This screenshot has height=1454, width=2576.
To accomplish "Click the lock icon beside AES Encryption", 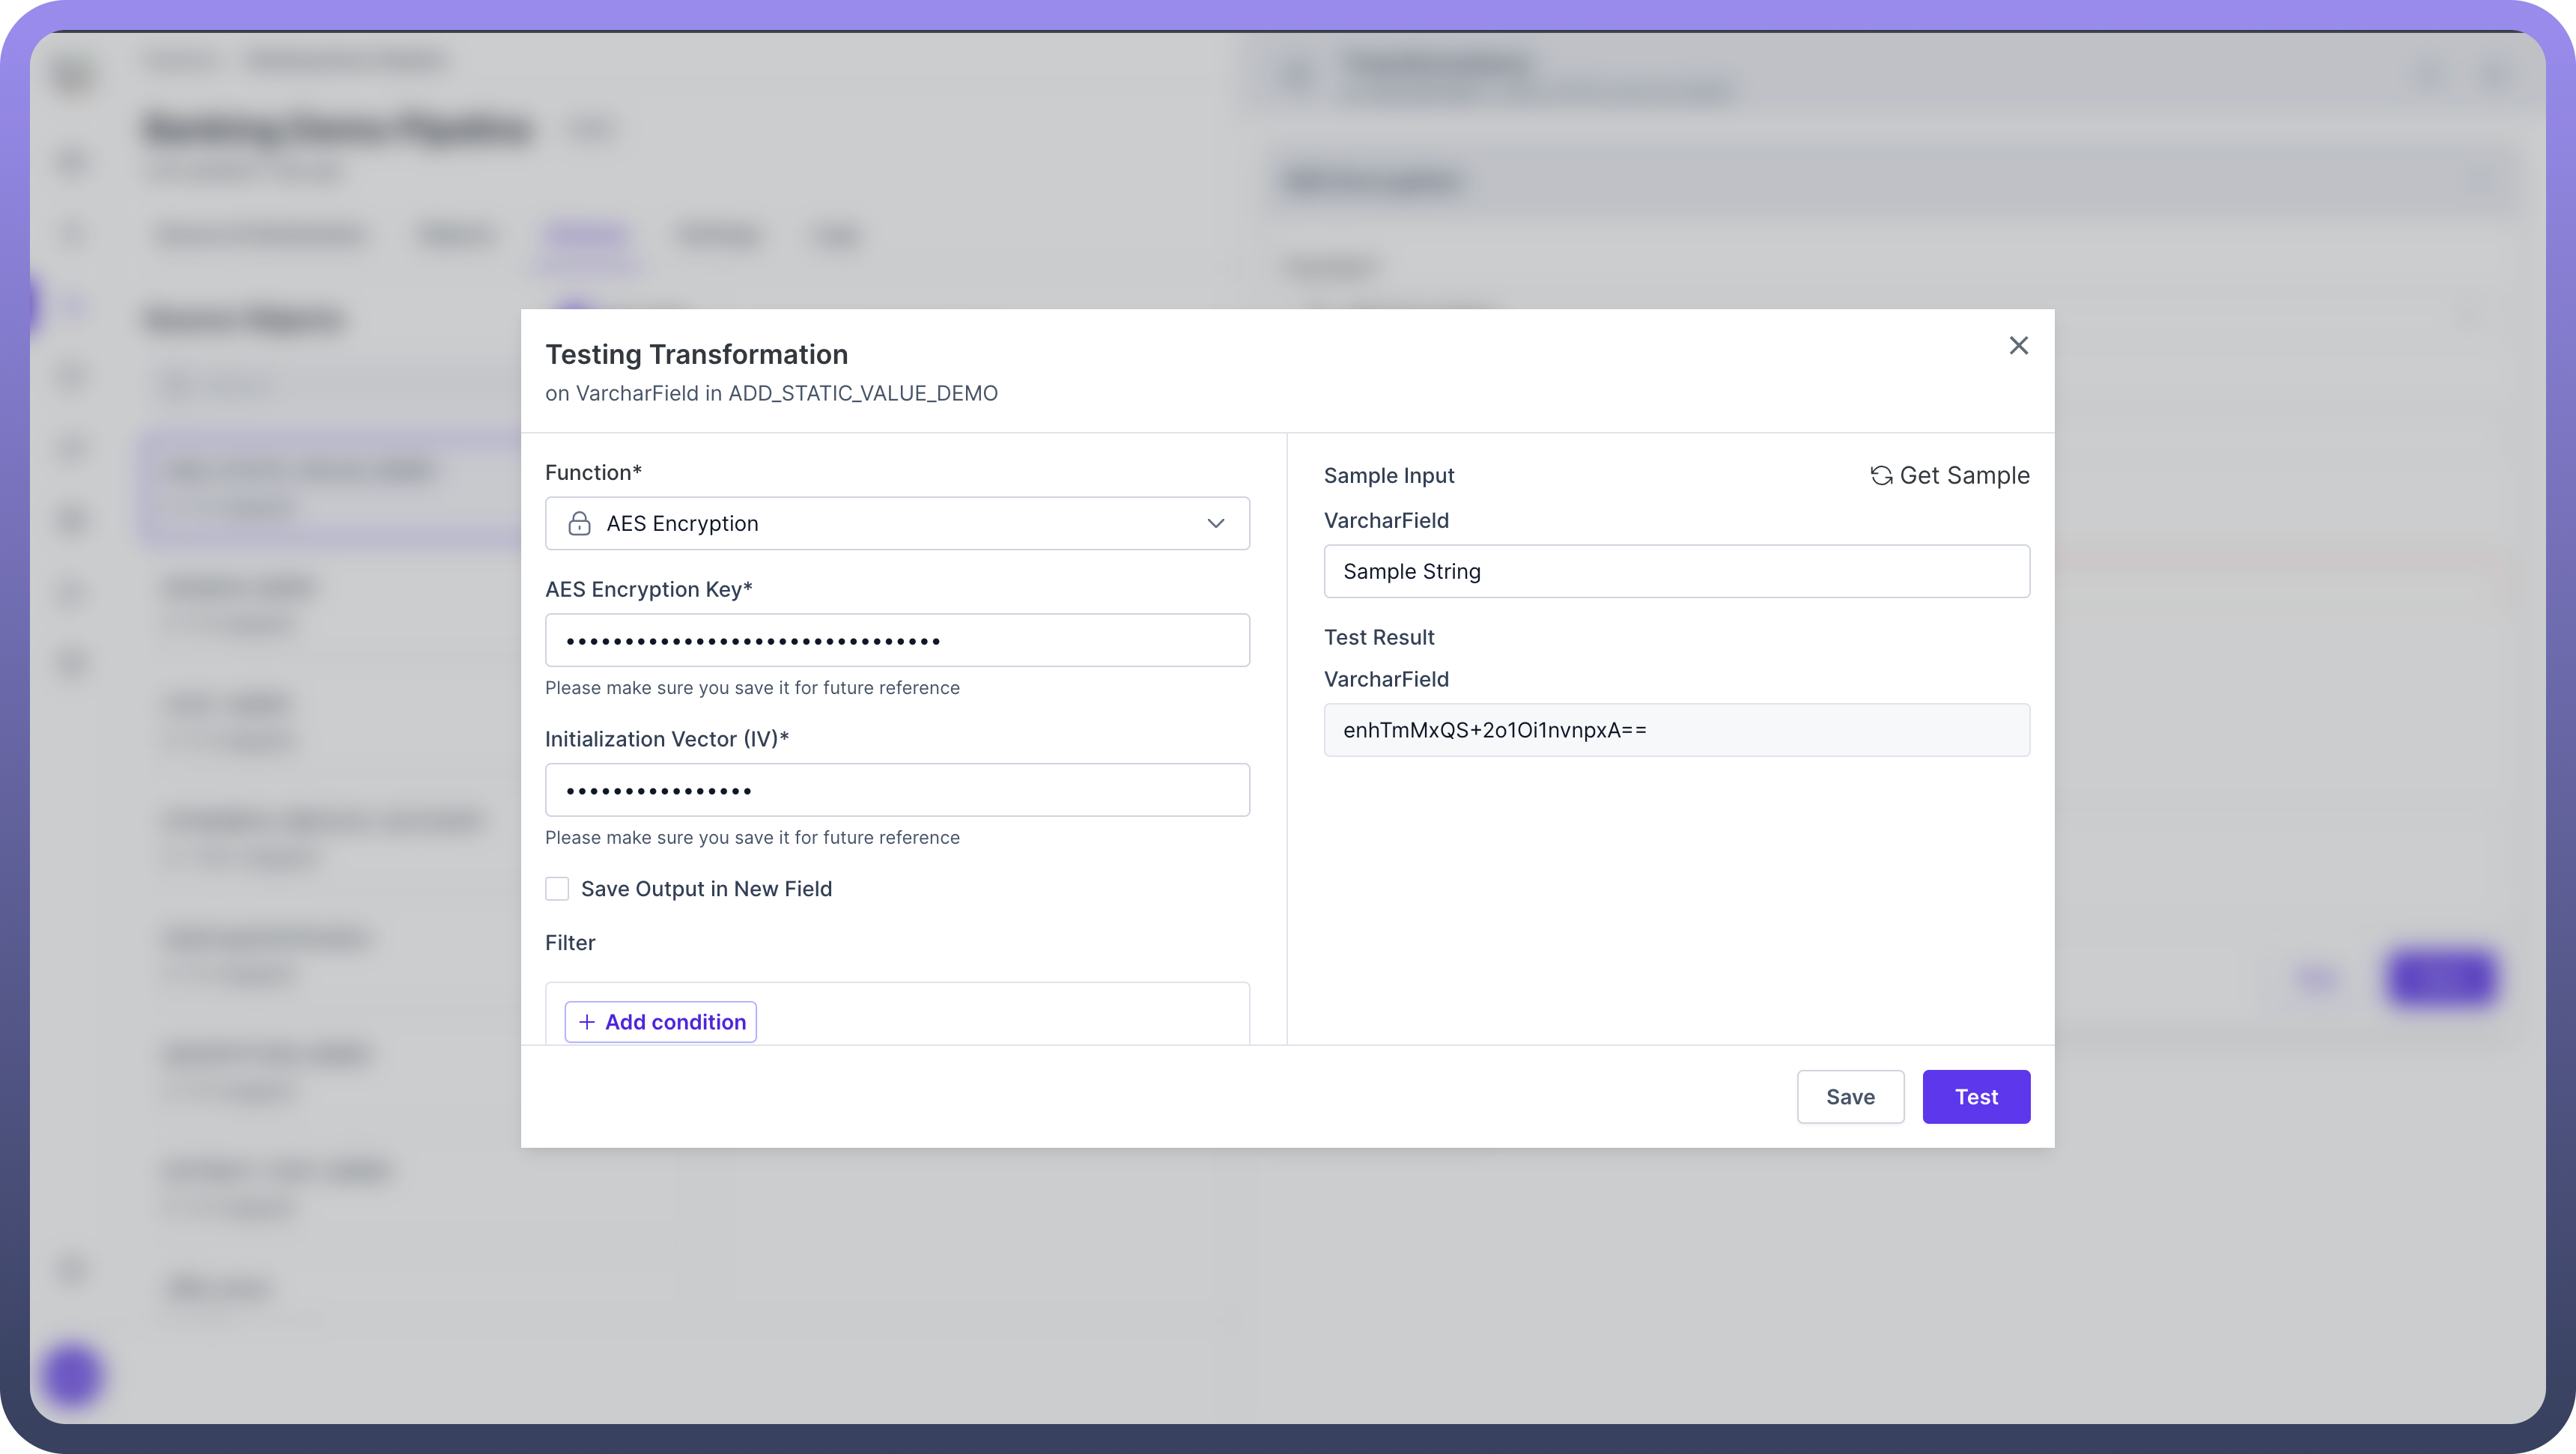I will [579, 524].
